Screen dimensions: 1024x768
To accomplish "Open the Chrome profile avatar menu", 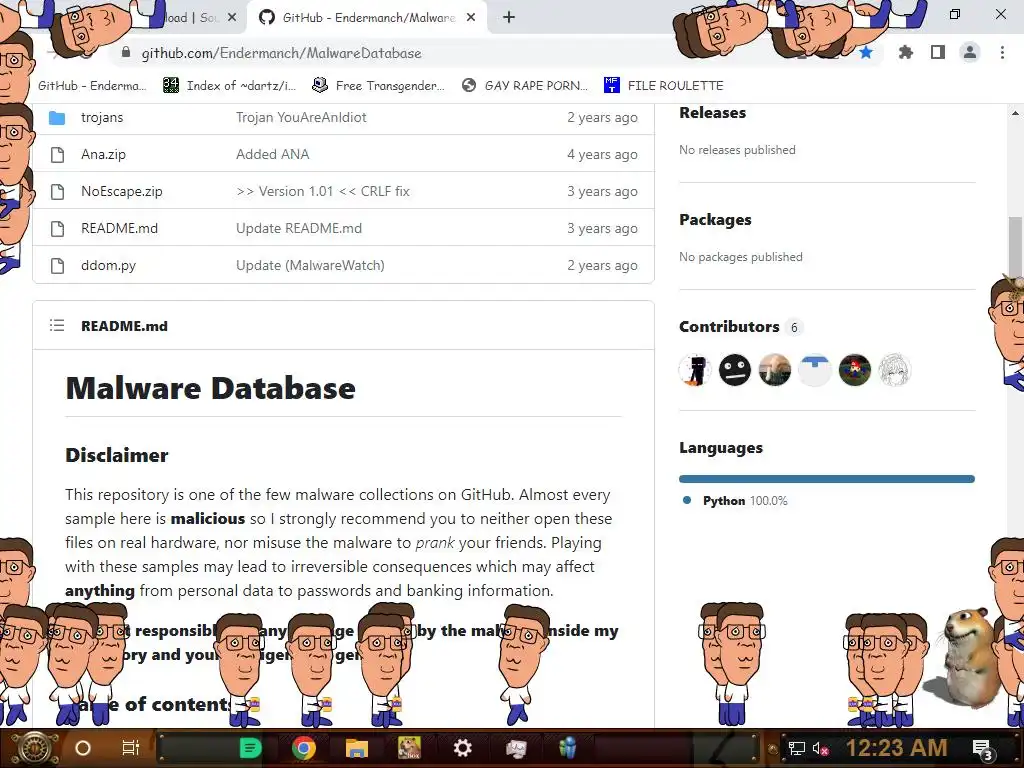I will pos(970,52).
